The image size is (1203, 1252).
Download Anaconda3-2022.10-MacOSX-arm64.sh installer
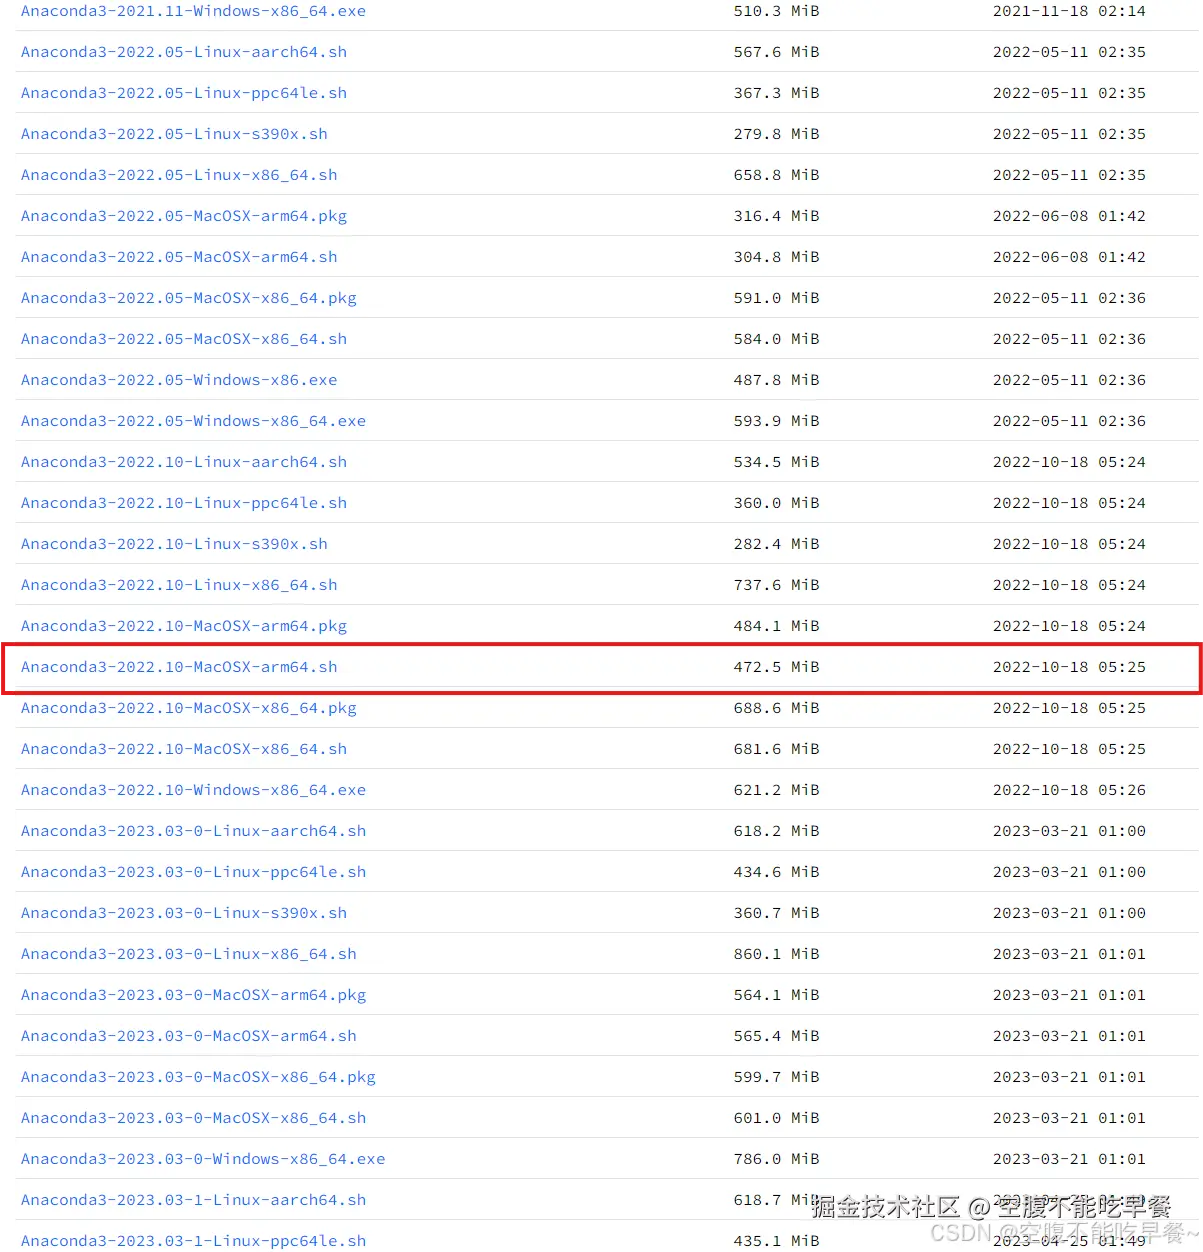tap(179, 667)
